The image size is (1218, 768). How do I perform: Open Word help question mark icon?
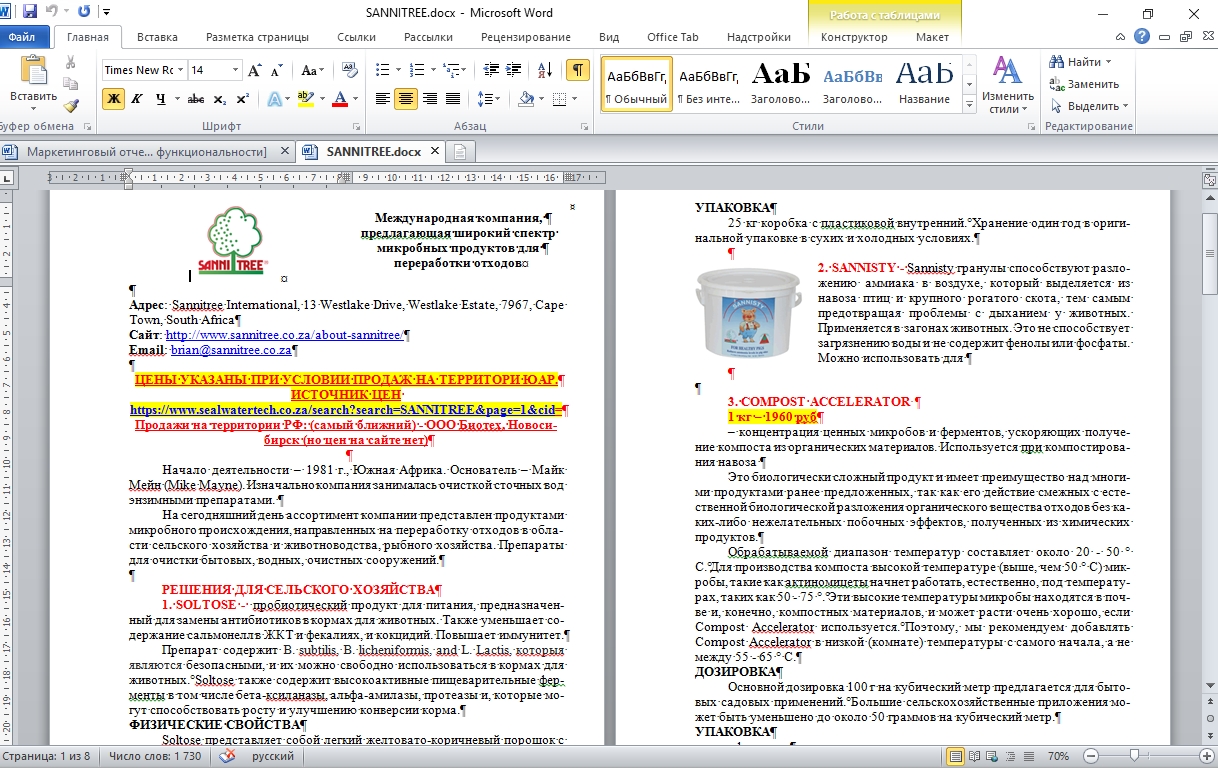[1143, 37]
